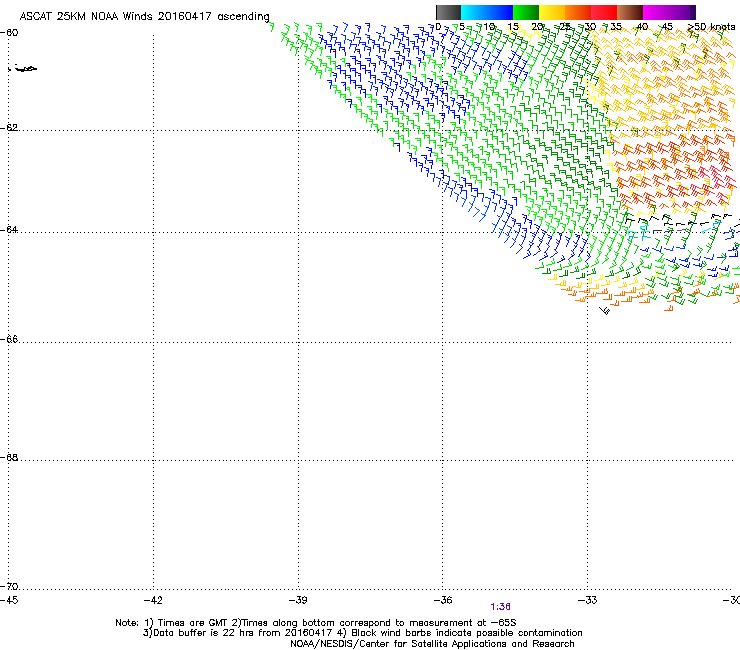Click the isolated black wind barb below the swath
Screen dimensions: 740x650
coord(605,311)
